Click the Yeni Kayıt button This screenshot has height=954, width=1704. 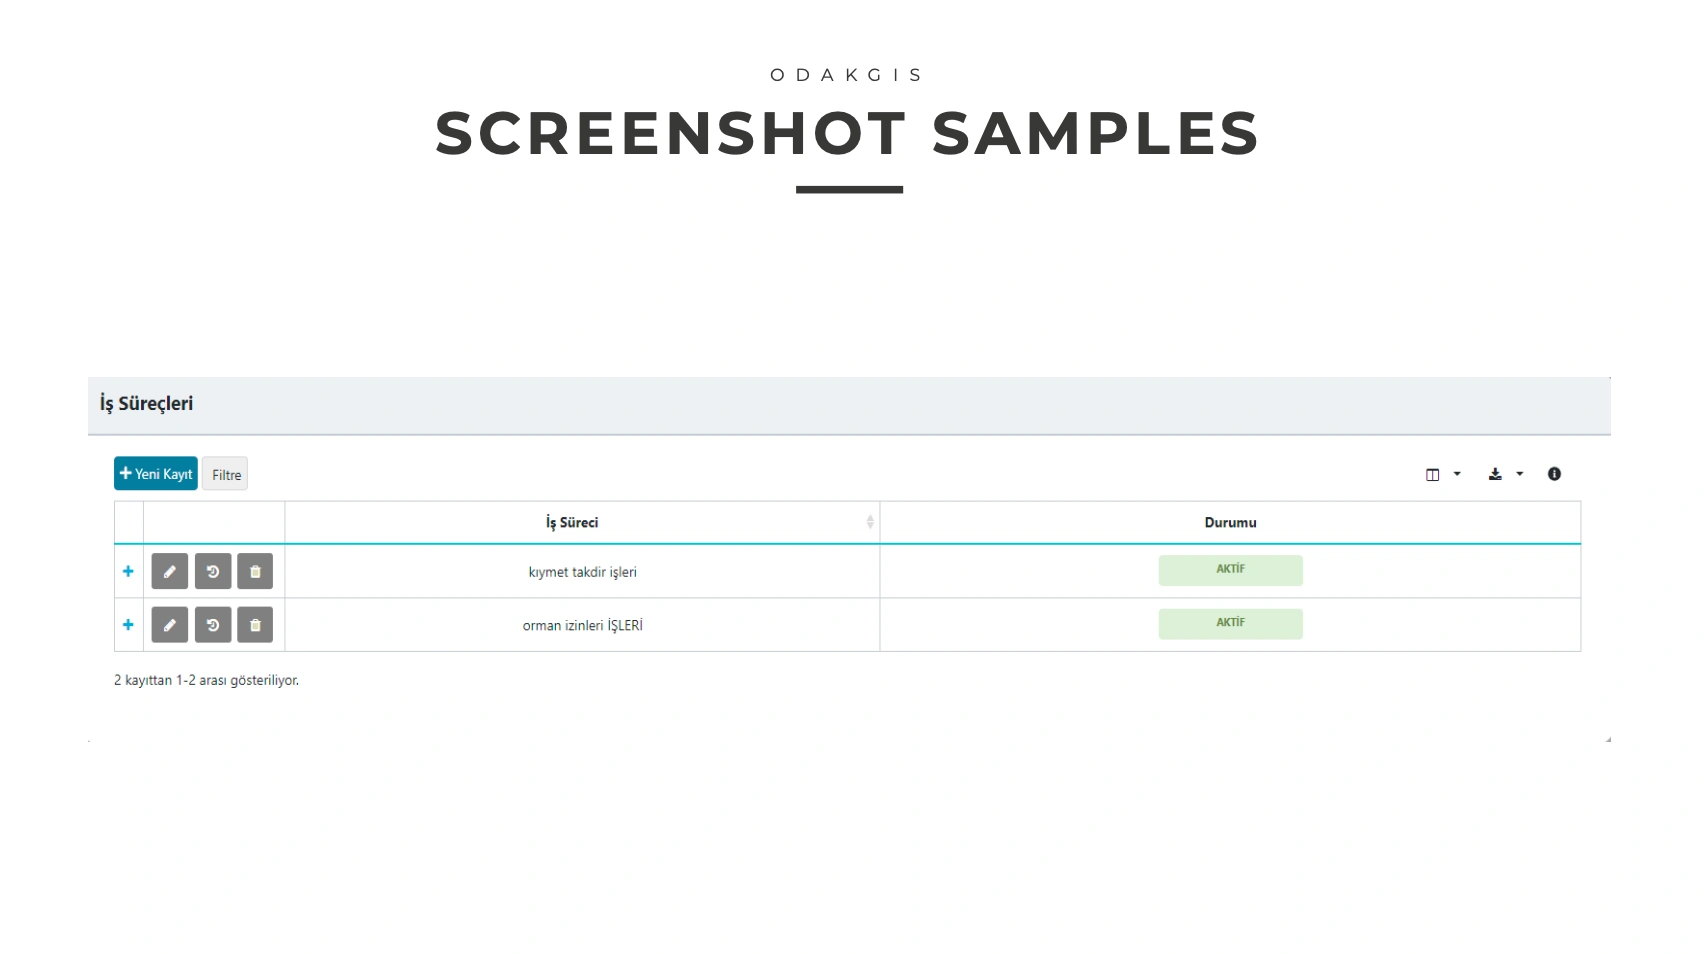(x=156, y=474)
